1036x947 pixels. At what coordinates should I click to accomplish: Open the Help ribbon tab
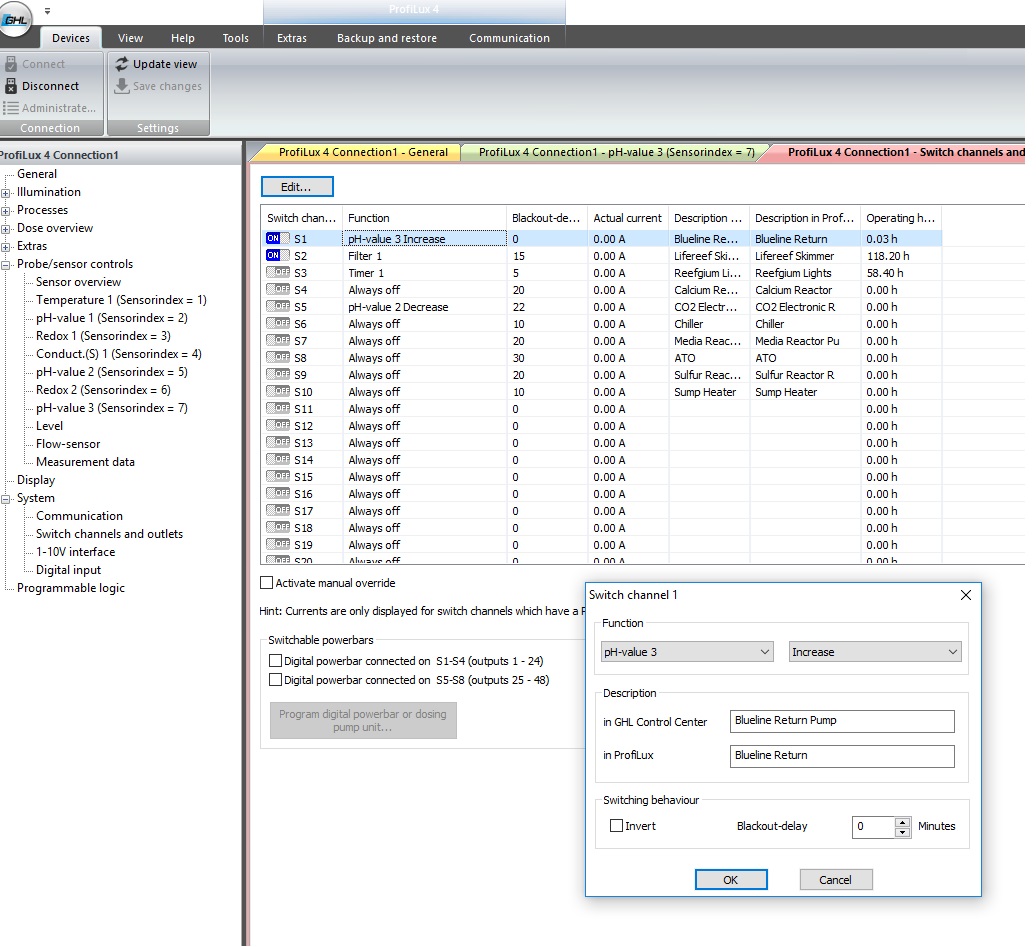[182, 38]
